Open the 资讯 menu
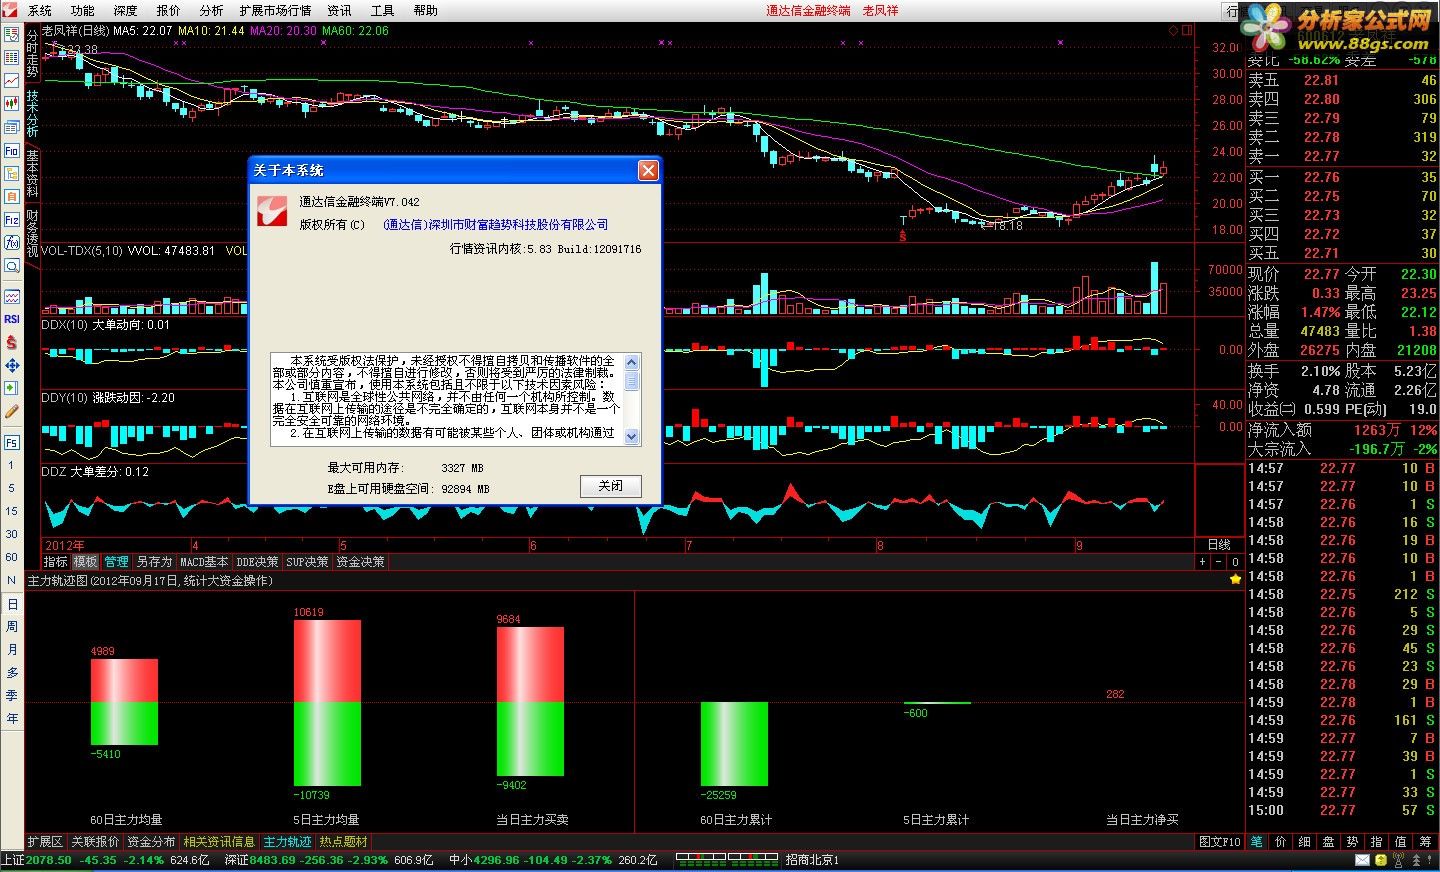Screen dimensions: 1440x872 (339, 10)
